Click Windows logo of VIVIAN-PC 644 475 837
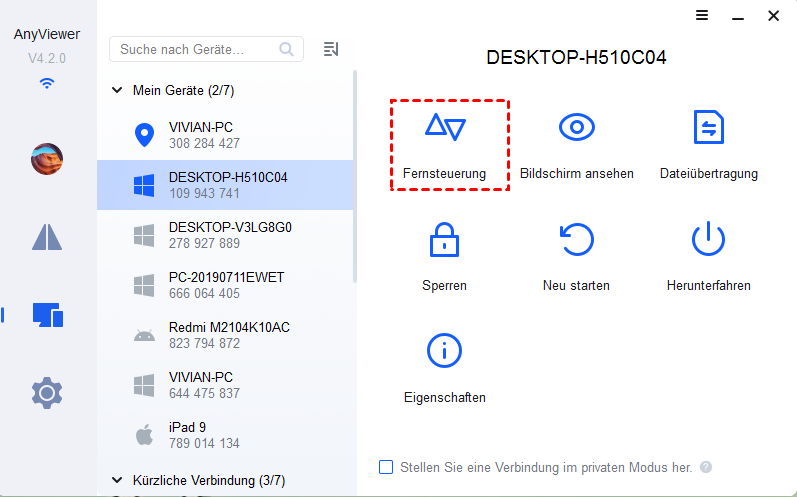The height and width of the screenshot is (497, 797). pyautogui.click(x=144, y=385)
